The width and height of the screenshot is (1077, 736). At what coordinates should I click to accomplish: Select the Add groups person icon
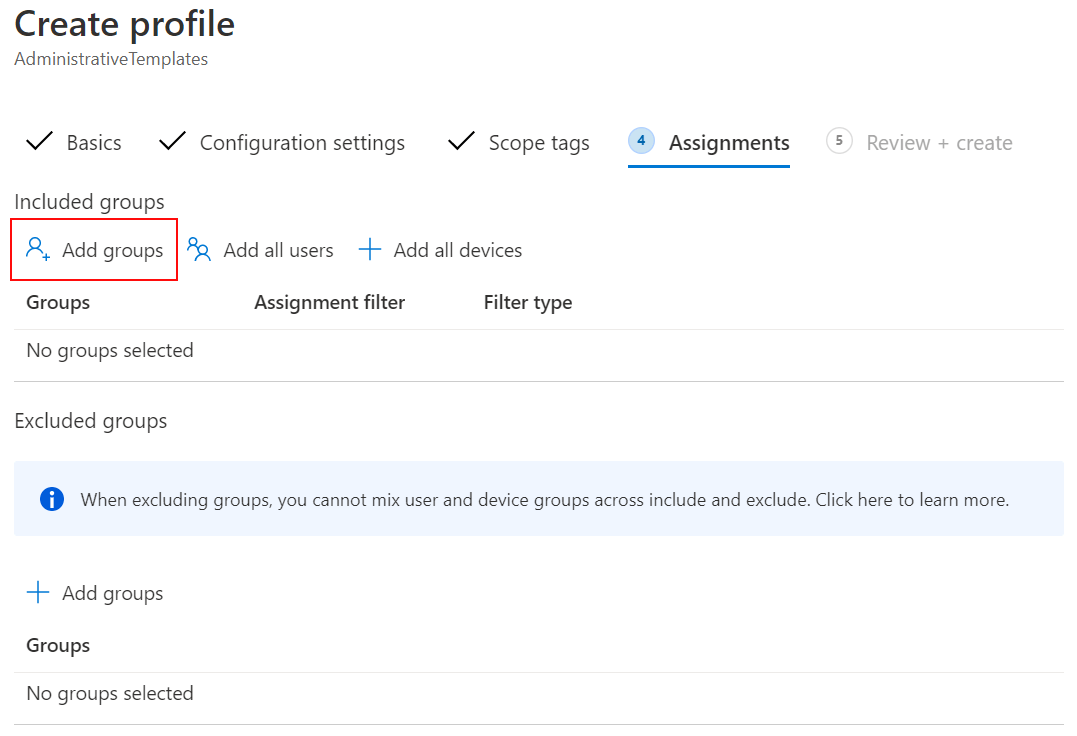pyautogui.click(x=37, y=249)
